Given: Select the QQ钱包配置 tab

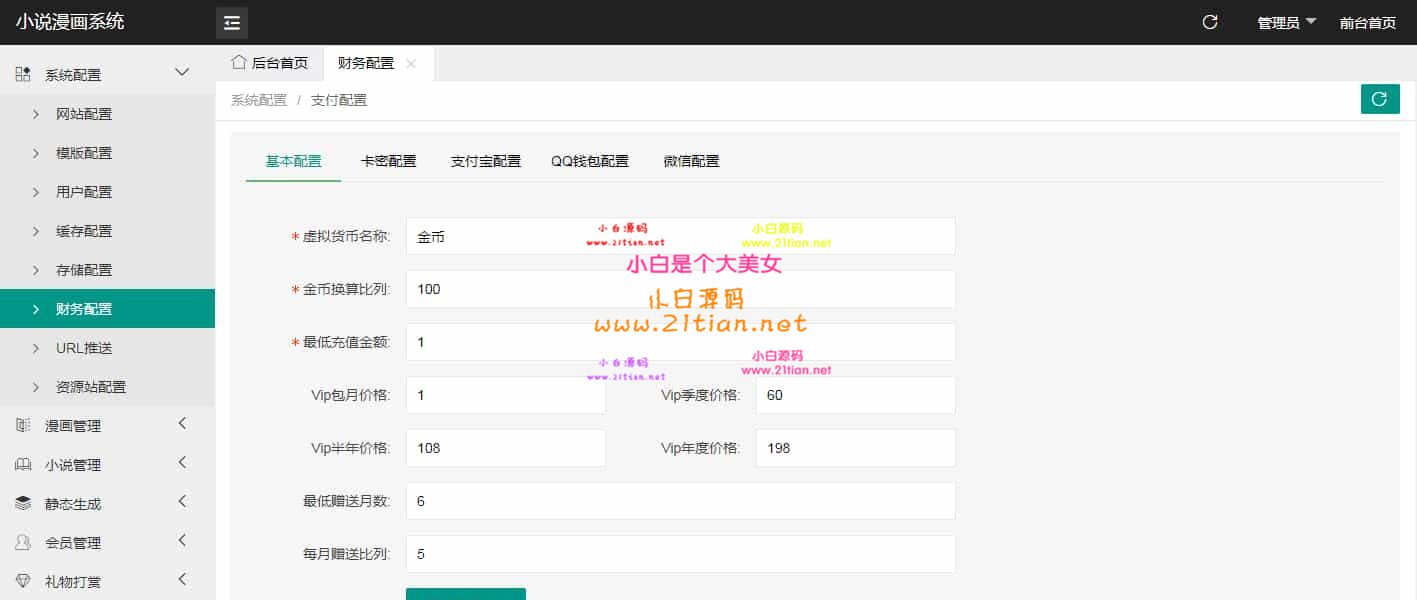Looking at the screenshot, I should [x=590, y=161].
